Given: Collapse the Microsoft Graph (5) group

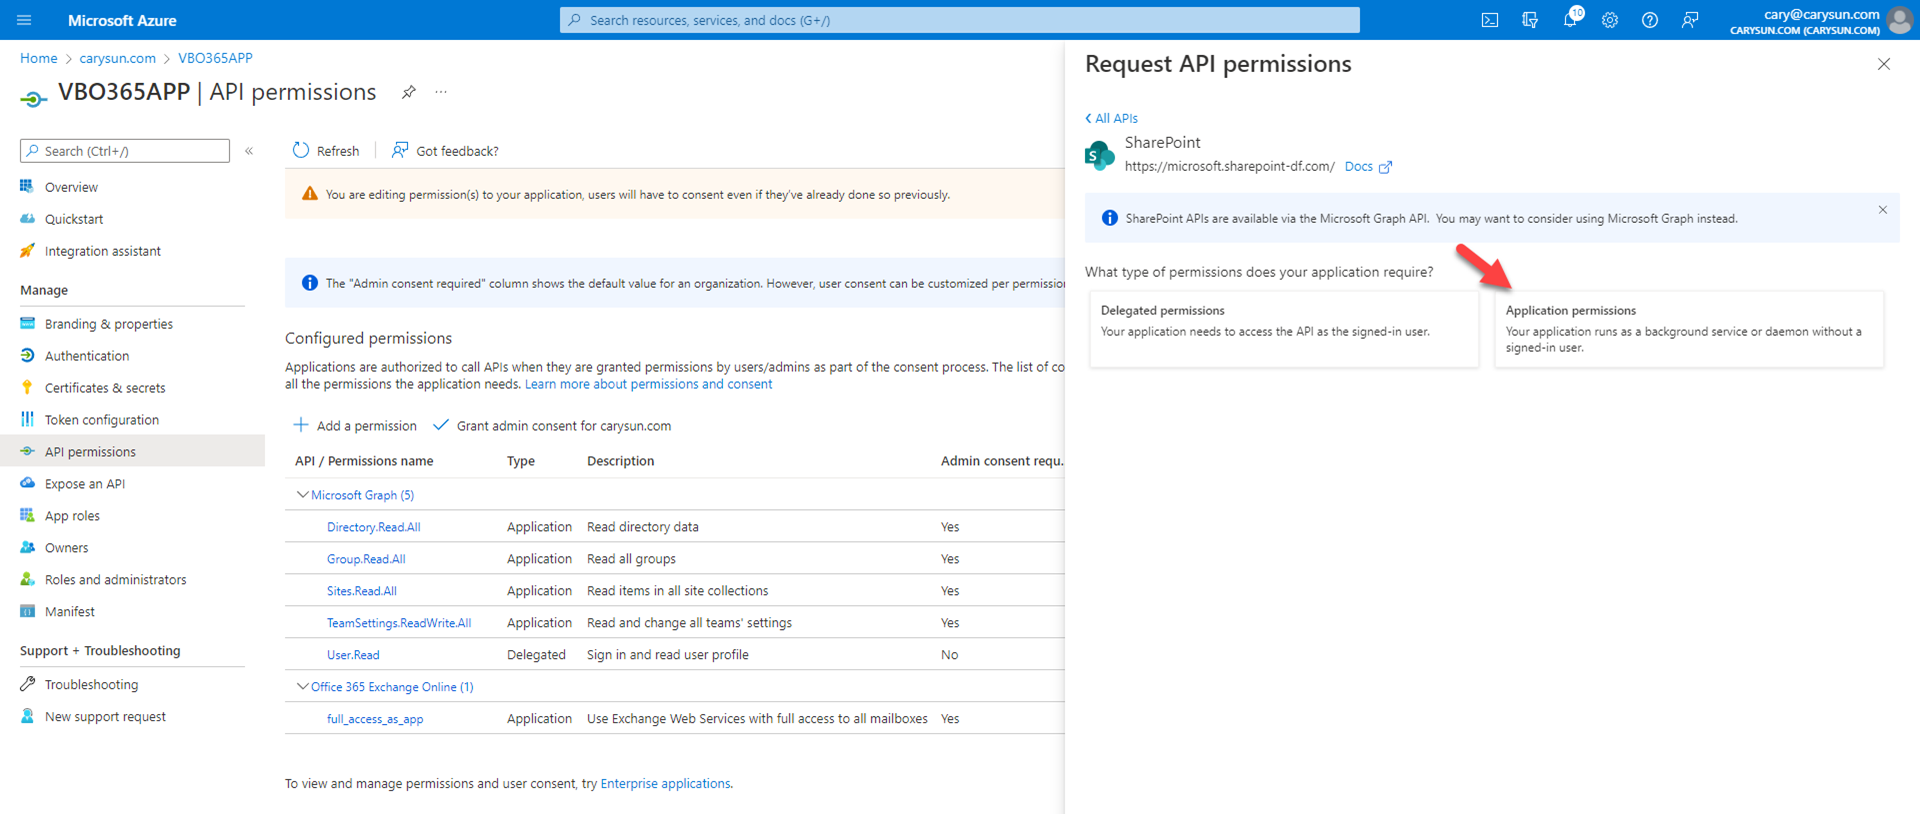Looking at the screenshot, I should tap(302, 495).
